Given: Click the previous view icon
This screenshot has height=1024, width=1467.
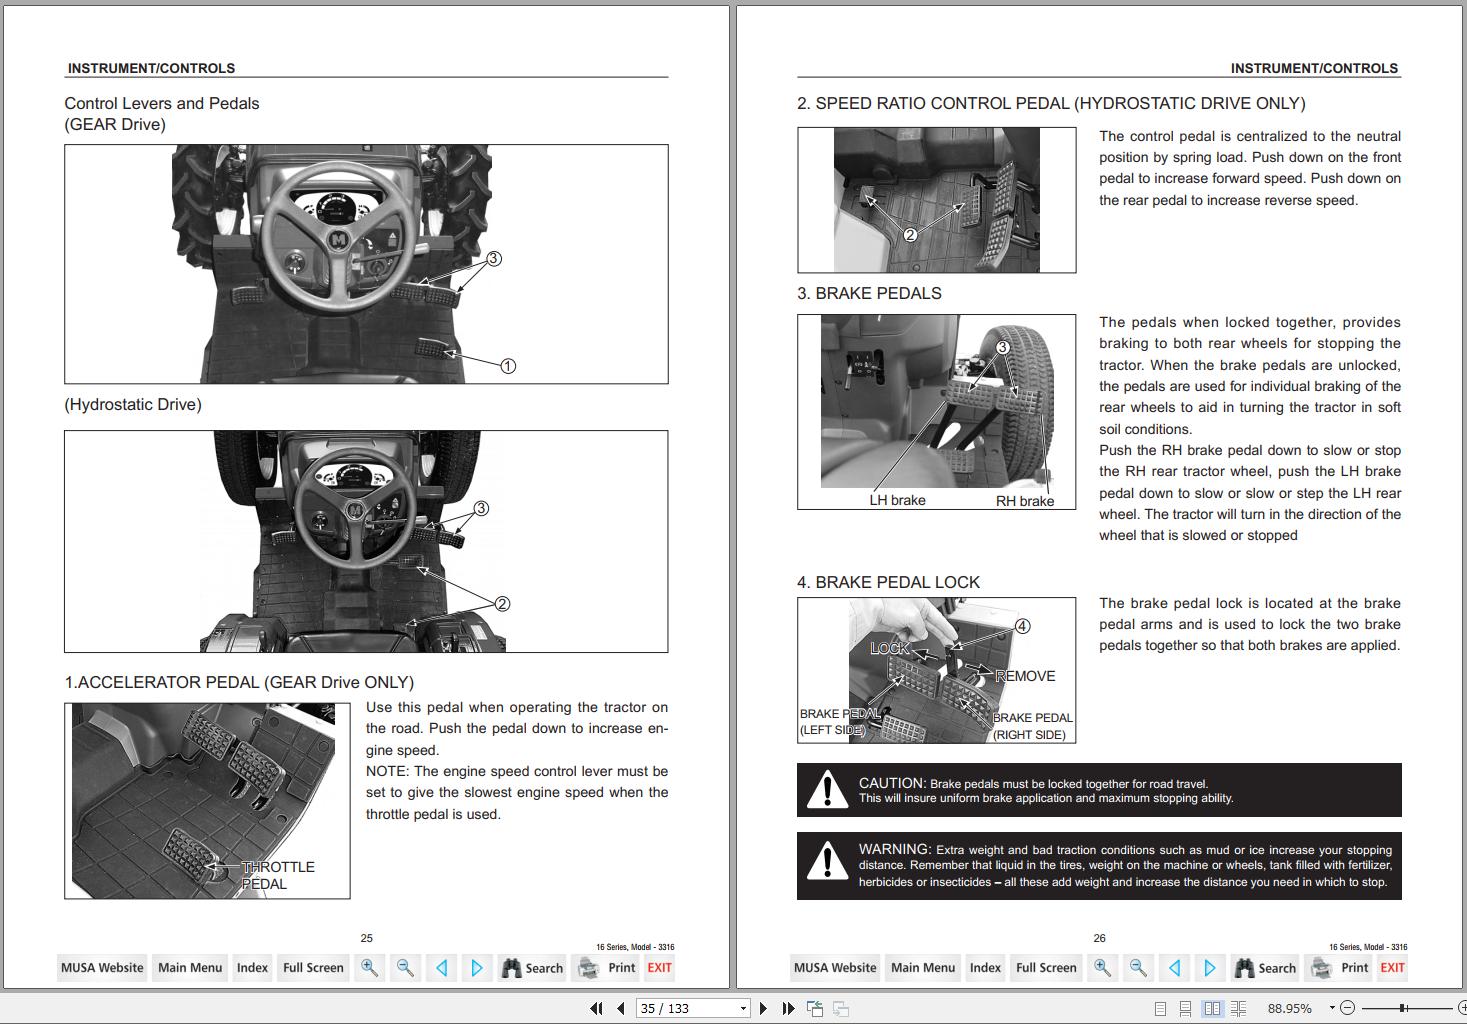Looking at the screenshot, I should click(815, 1008).
